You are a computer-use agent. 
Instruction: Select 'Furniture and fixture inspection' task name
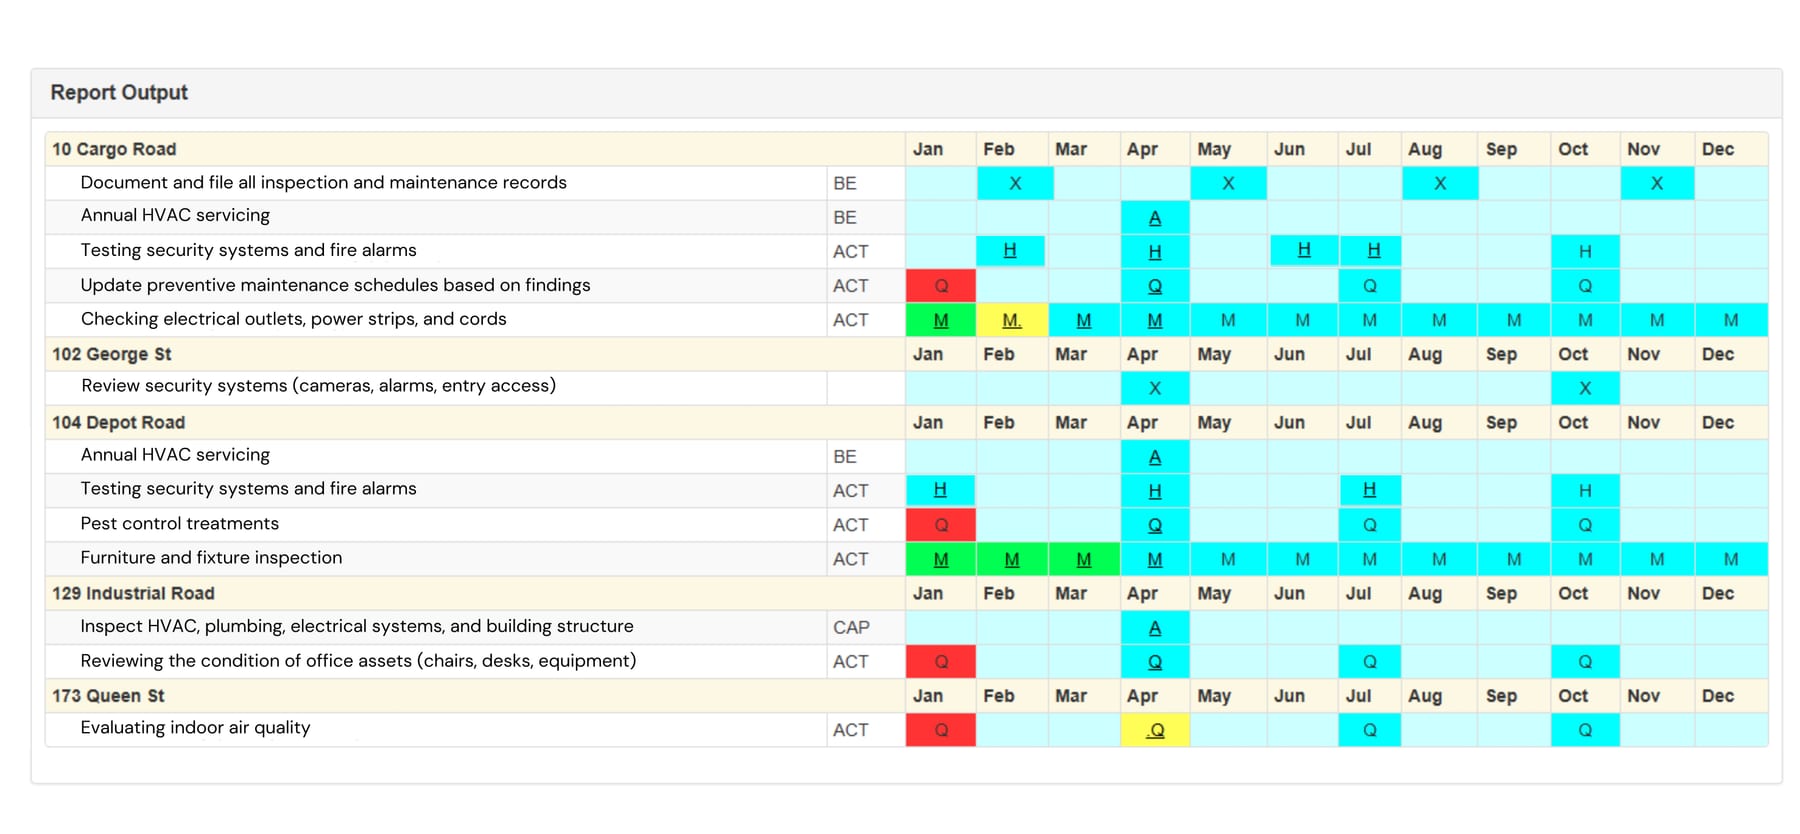point(212,557)
